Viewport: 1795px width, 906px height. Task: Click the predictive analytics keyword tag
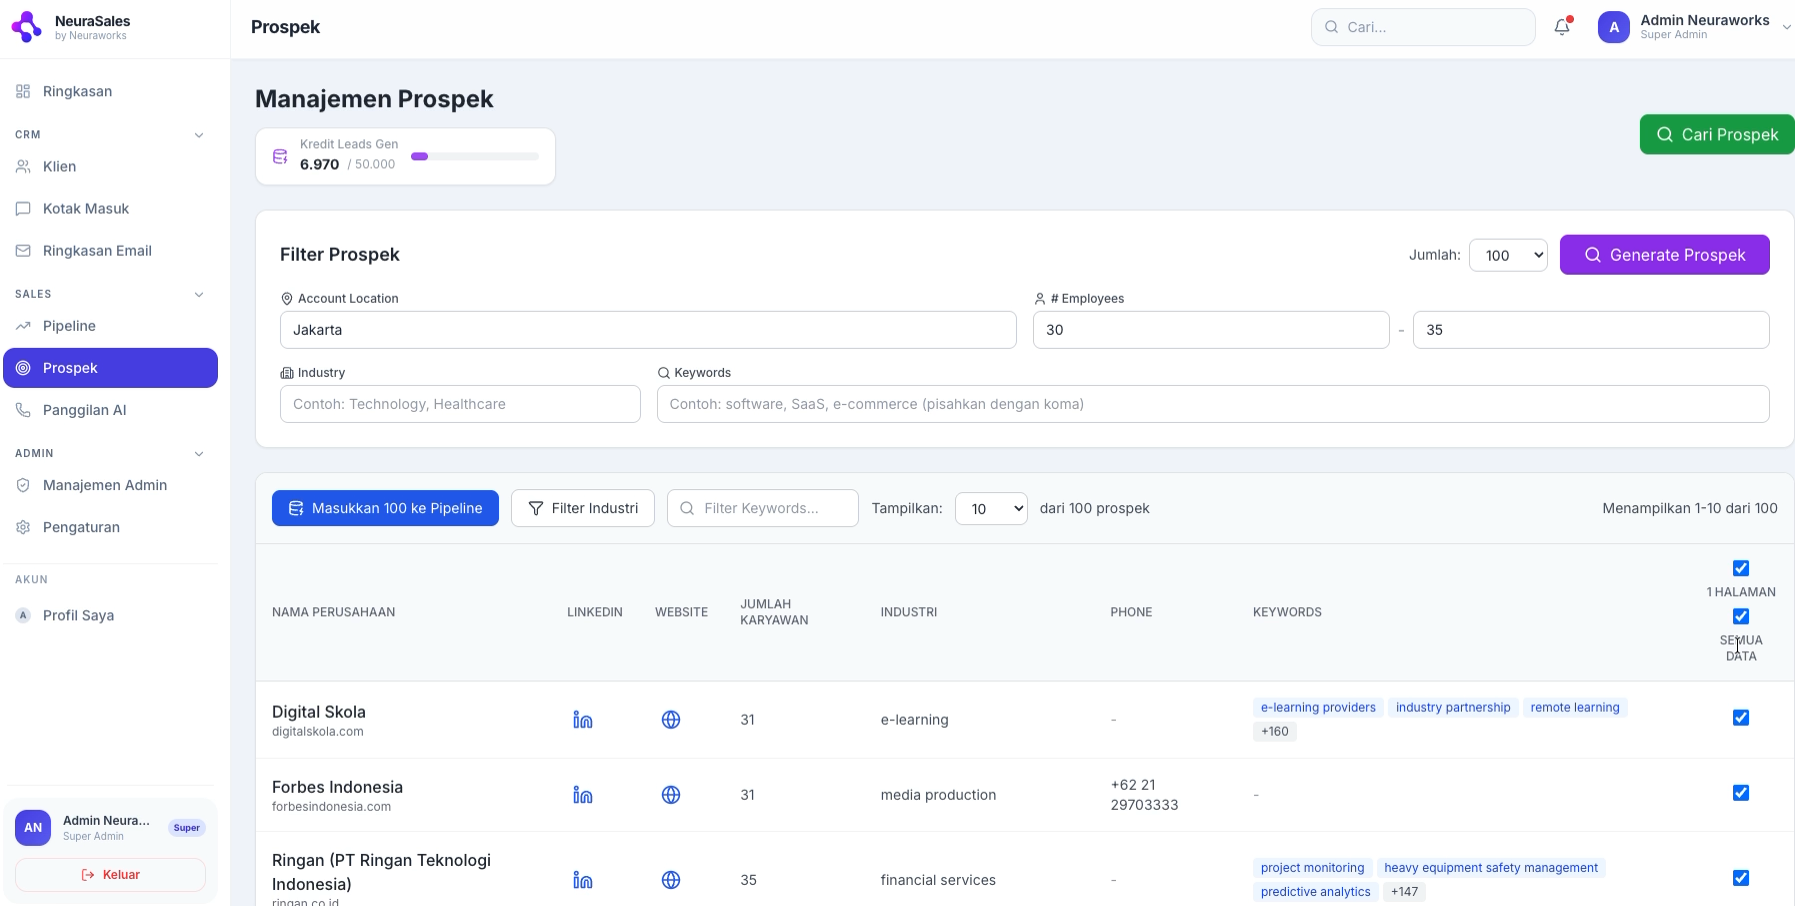pyautogui.click(x=1316, y=892)
